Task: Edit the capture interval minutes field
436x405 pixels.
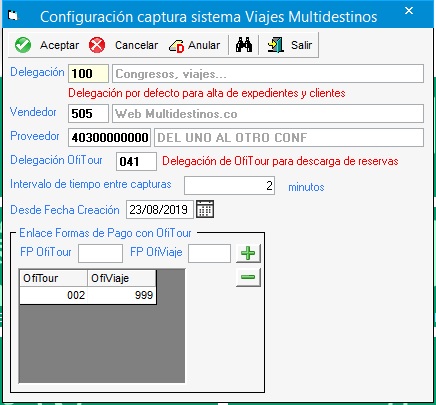Action: [229, 186]
